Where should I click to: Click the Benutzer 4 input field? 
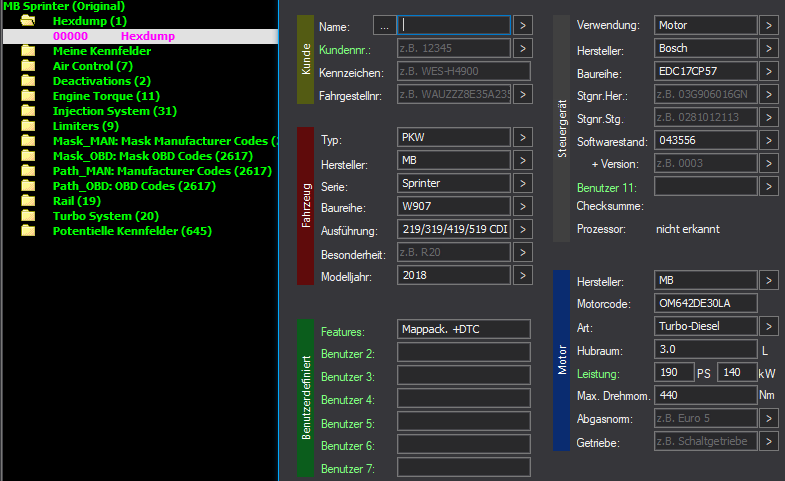pos(464,398)
